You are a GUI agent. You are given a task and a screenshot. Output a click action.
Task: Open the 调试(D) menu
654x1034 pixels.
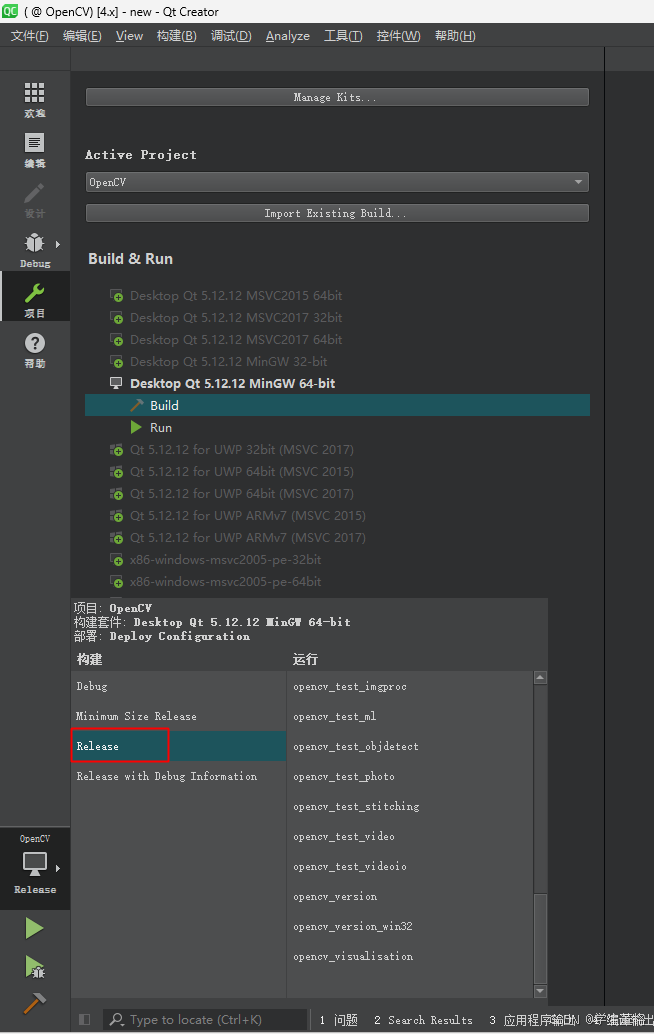[x=231, y=36]
